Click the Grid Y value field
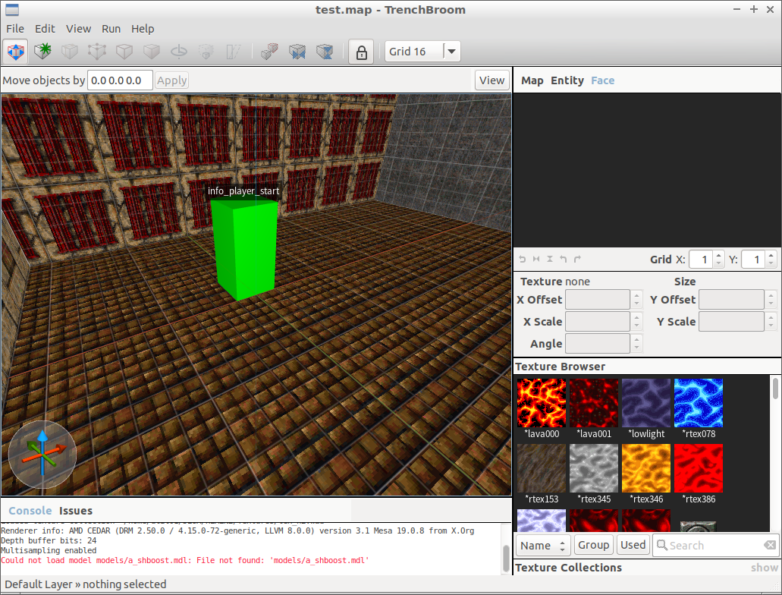 pos(754,259)
